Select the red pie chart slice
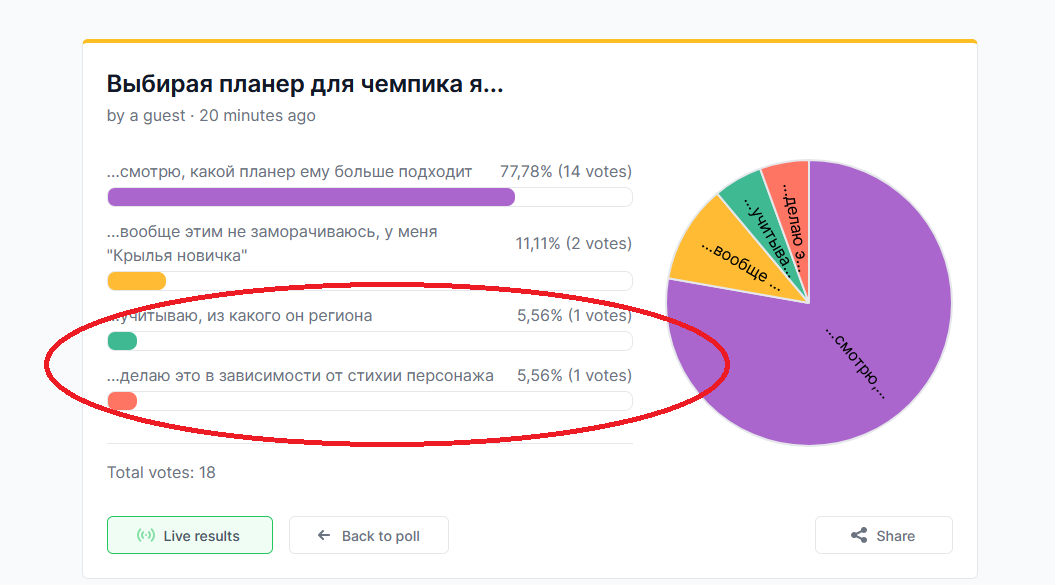 pos(792,215)
